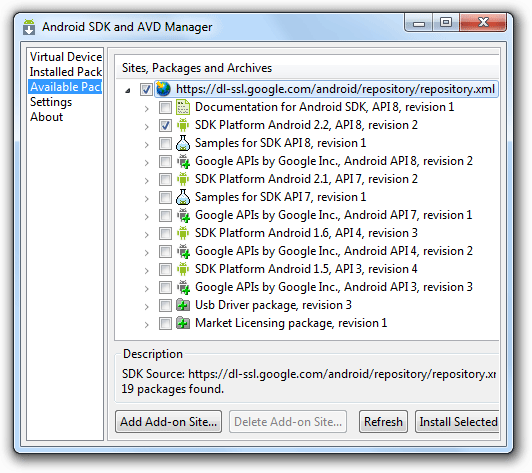This screenshot has height=473, width=532.
Task: Expand SDK Platform Android 2.1 node
Action: 146,181
